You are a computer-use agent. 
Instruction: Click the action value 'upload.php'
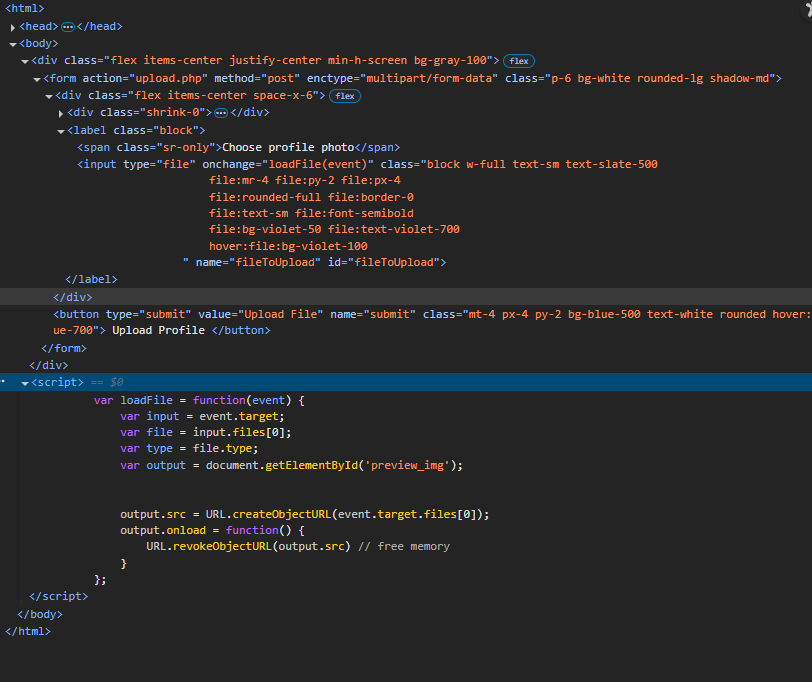(x=168, y=78)
